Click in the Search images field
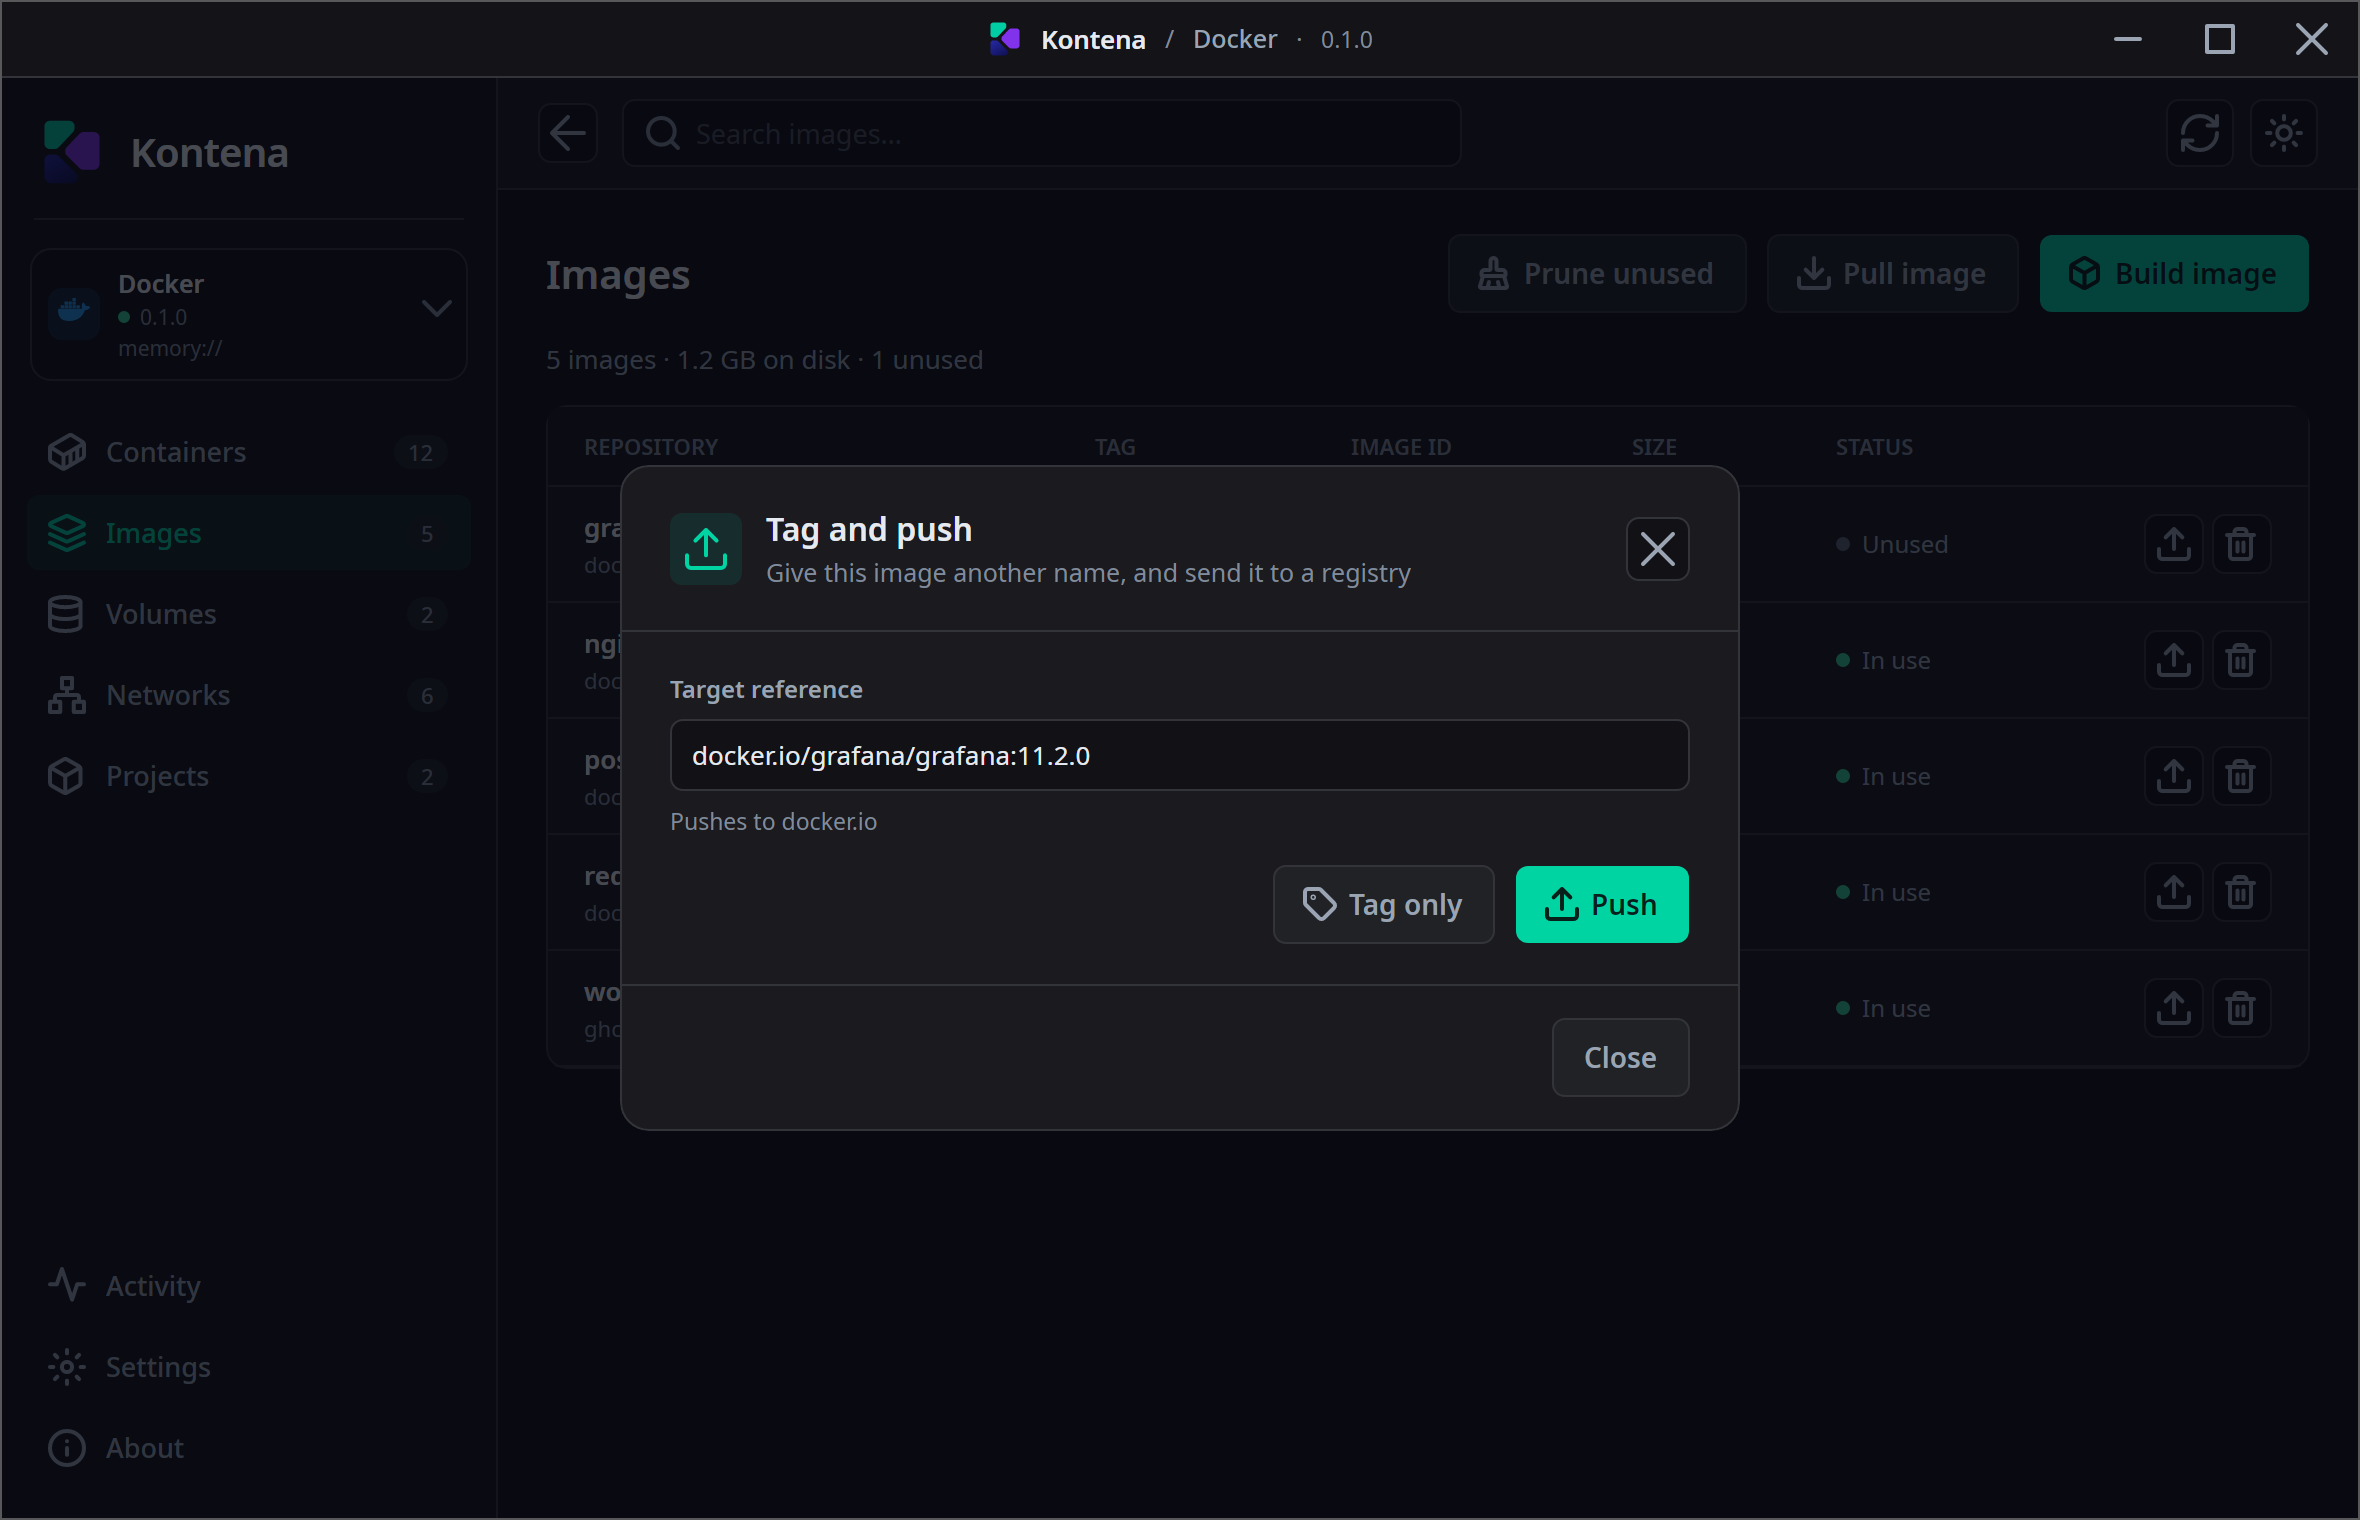 pyautogui.click(x=1041, y=133)
